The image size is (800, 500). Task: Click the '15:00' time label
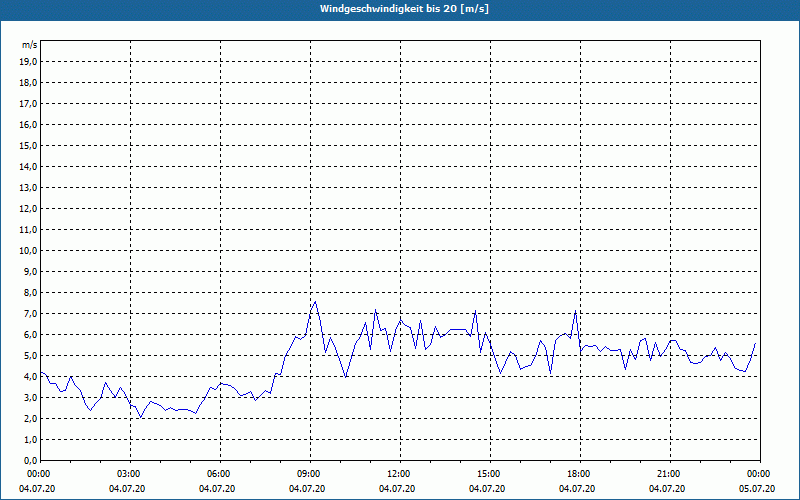[x=490, y=474]
